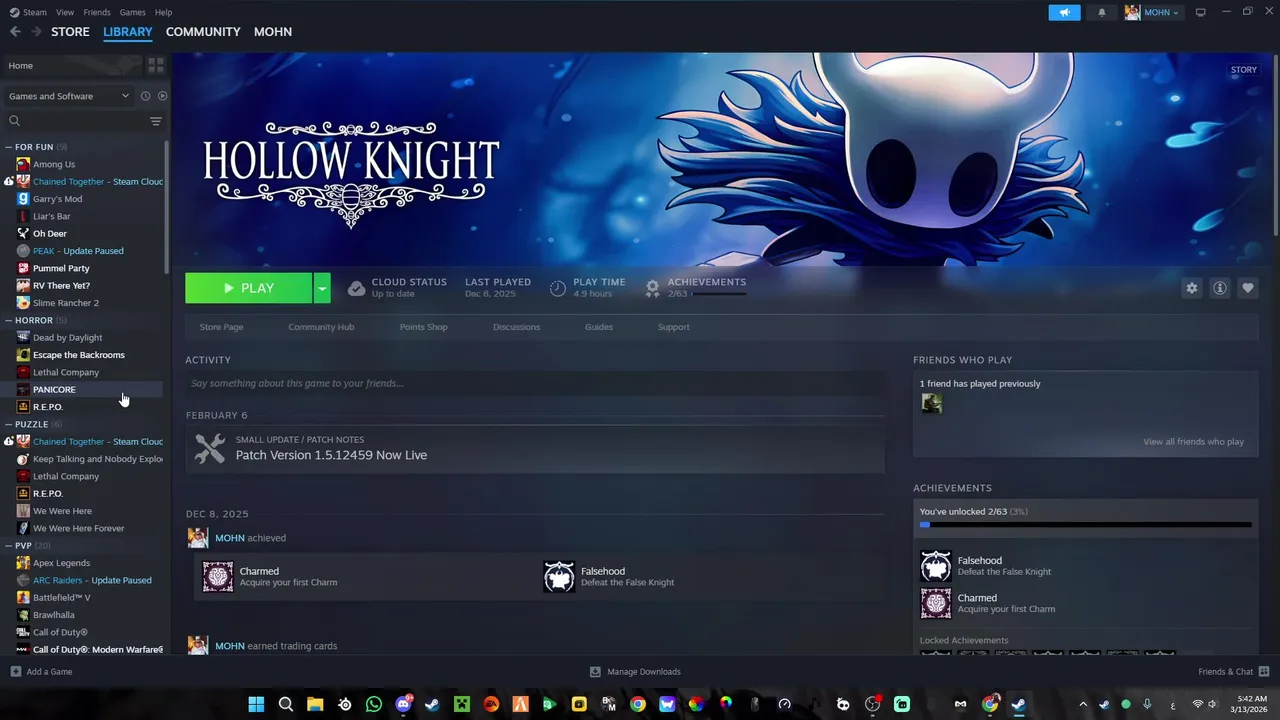Click achievements unlocked 2/63 progress bar
This screenshot has width=1280, height=720.
[1086, 524]
